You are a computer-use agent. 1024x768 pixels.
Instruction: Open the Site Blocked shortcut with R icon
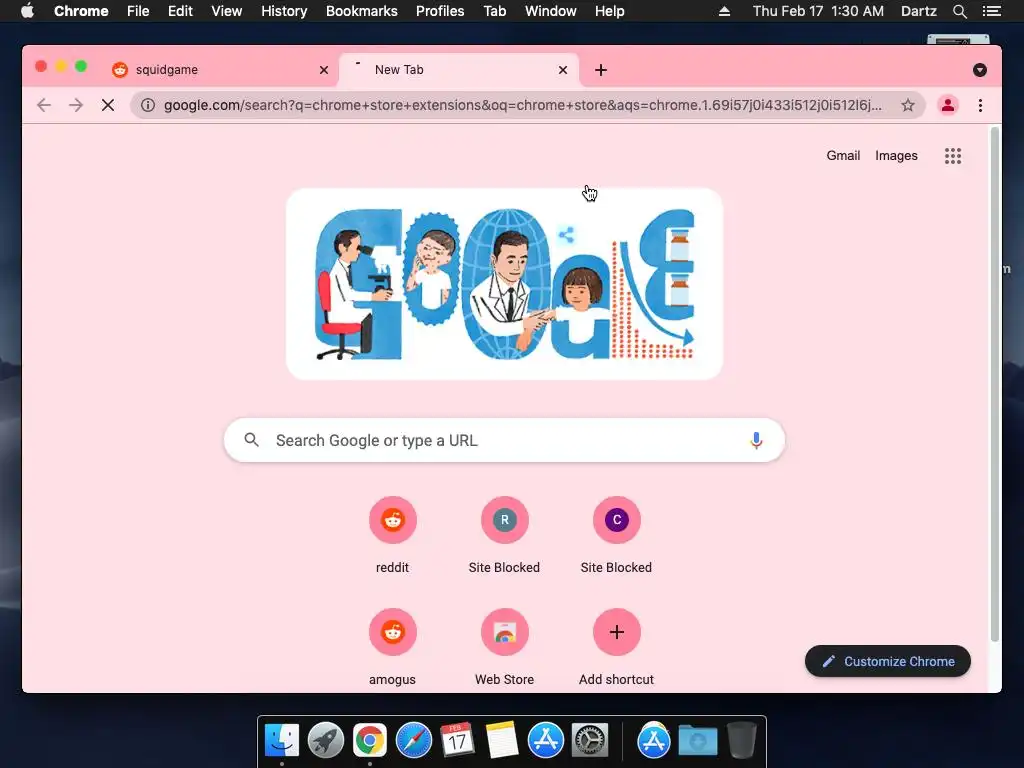504,536
